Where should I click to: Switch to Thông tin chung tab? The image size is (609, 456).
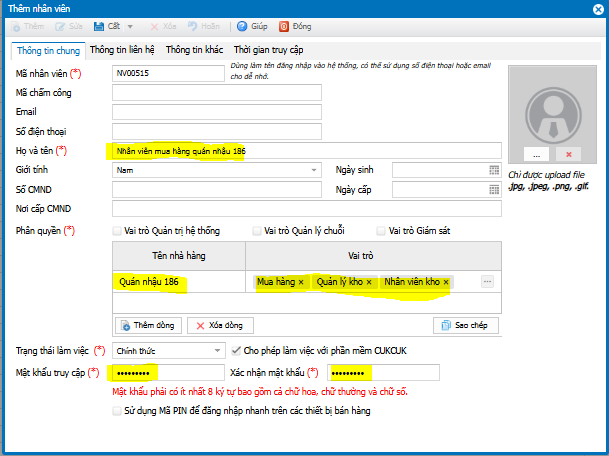click(49, 50)
